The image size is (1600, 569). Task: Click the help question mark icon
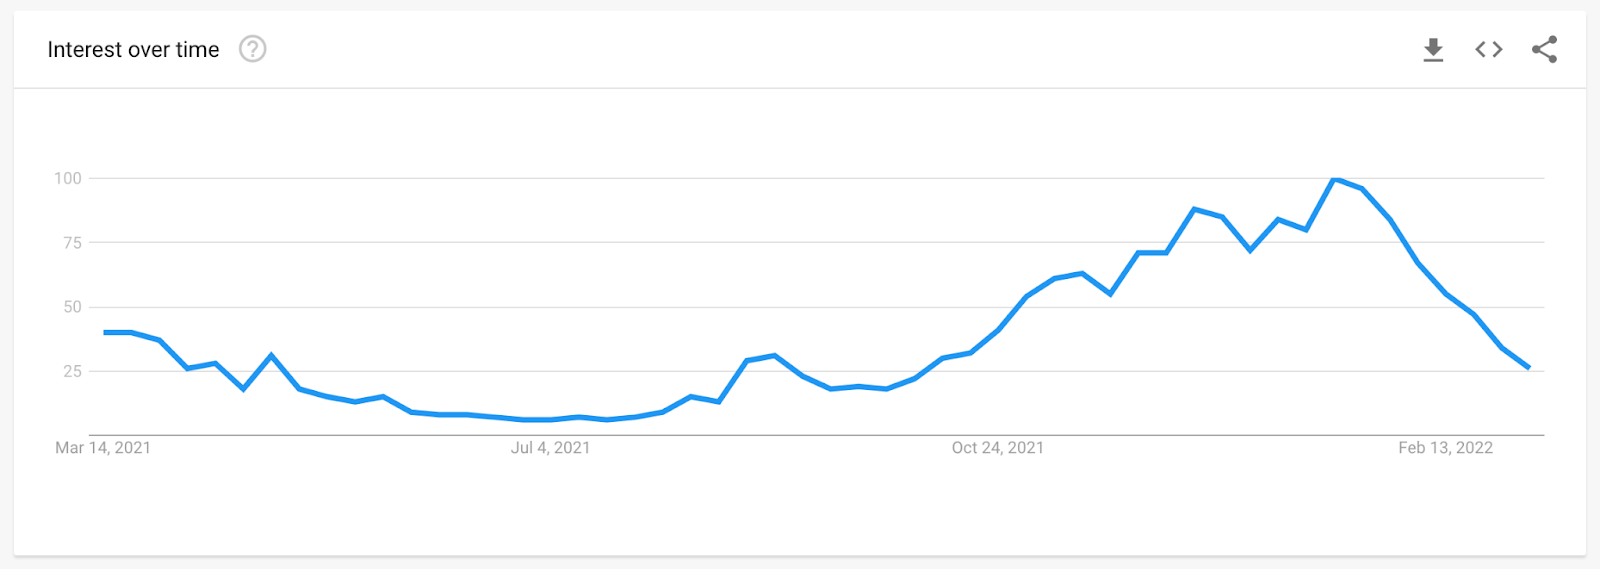pyautogui.click(x=252, y=49)
